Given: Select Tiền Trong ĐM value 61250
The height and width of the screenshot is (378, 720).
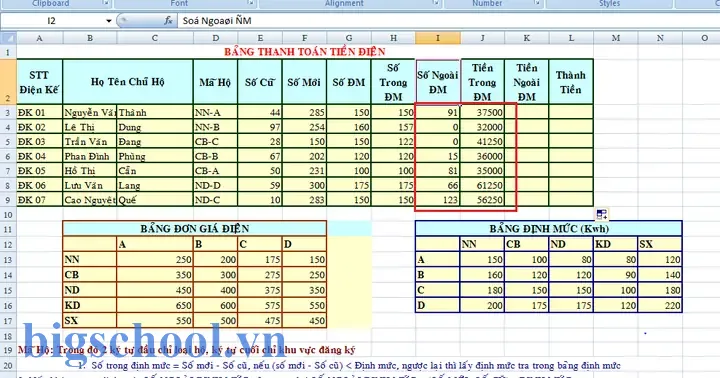Looking at the screenshot, I should tap(482, 186).
